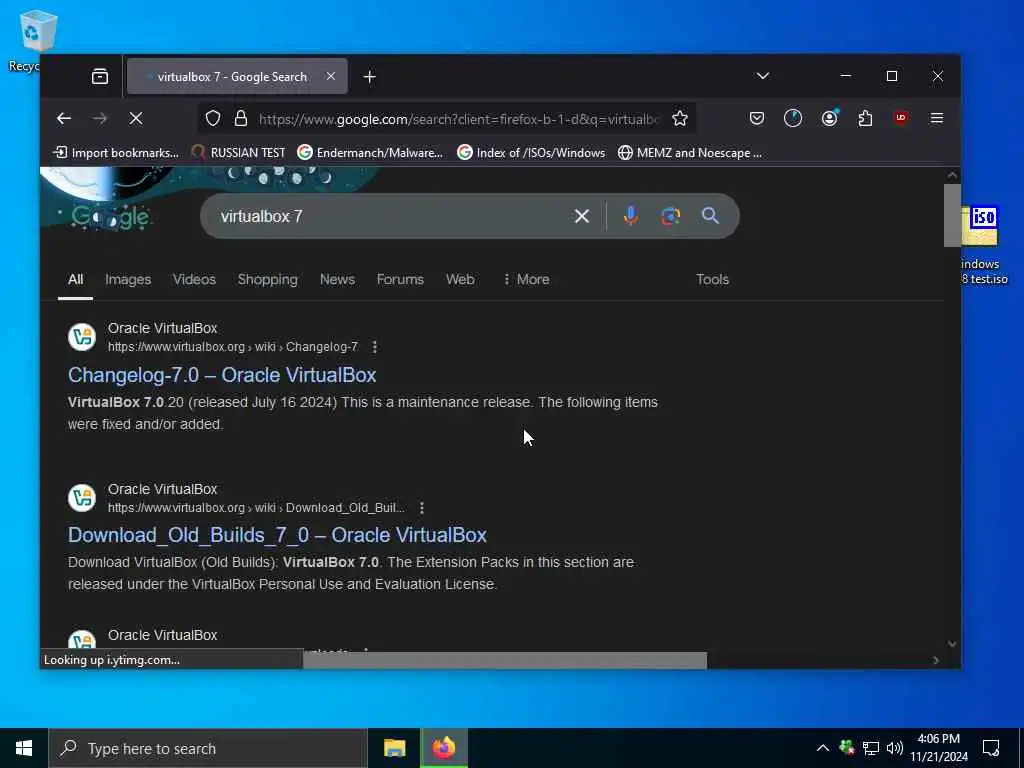
Task: Show hidden system tray icons chevron
Action: [823, 748]
